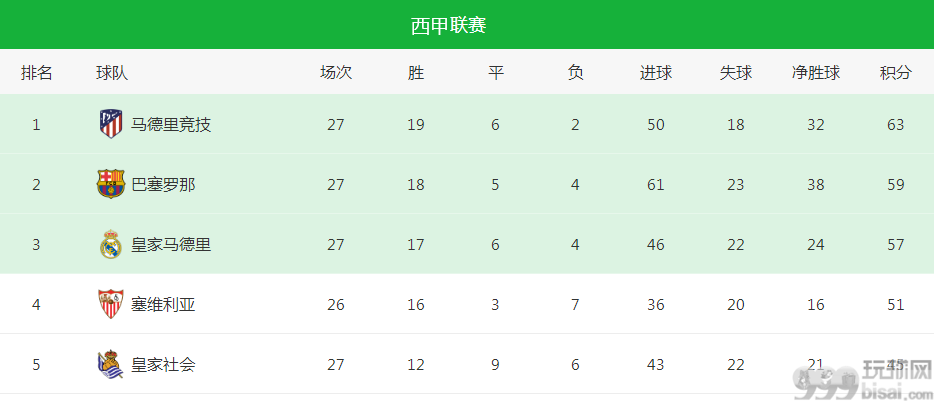Open the 皇家社会 team link
This screenshot has height=401, width=934.
(163, 365)
